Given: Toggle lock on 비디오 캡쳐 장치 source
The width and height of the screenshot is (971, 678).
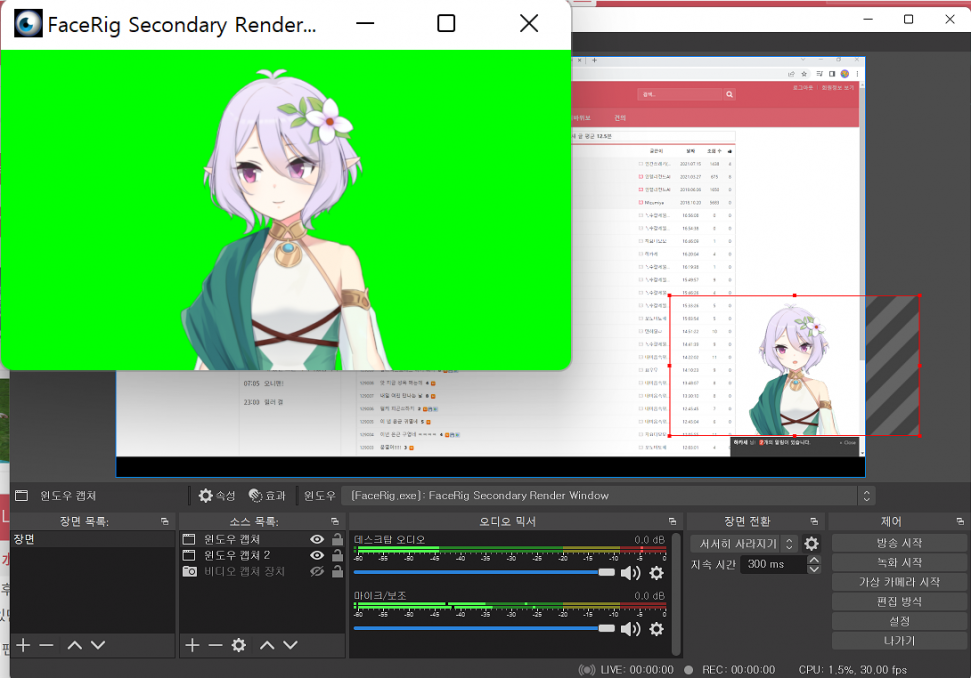Looking at the screenshot, I should tap(337, 572).
